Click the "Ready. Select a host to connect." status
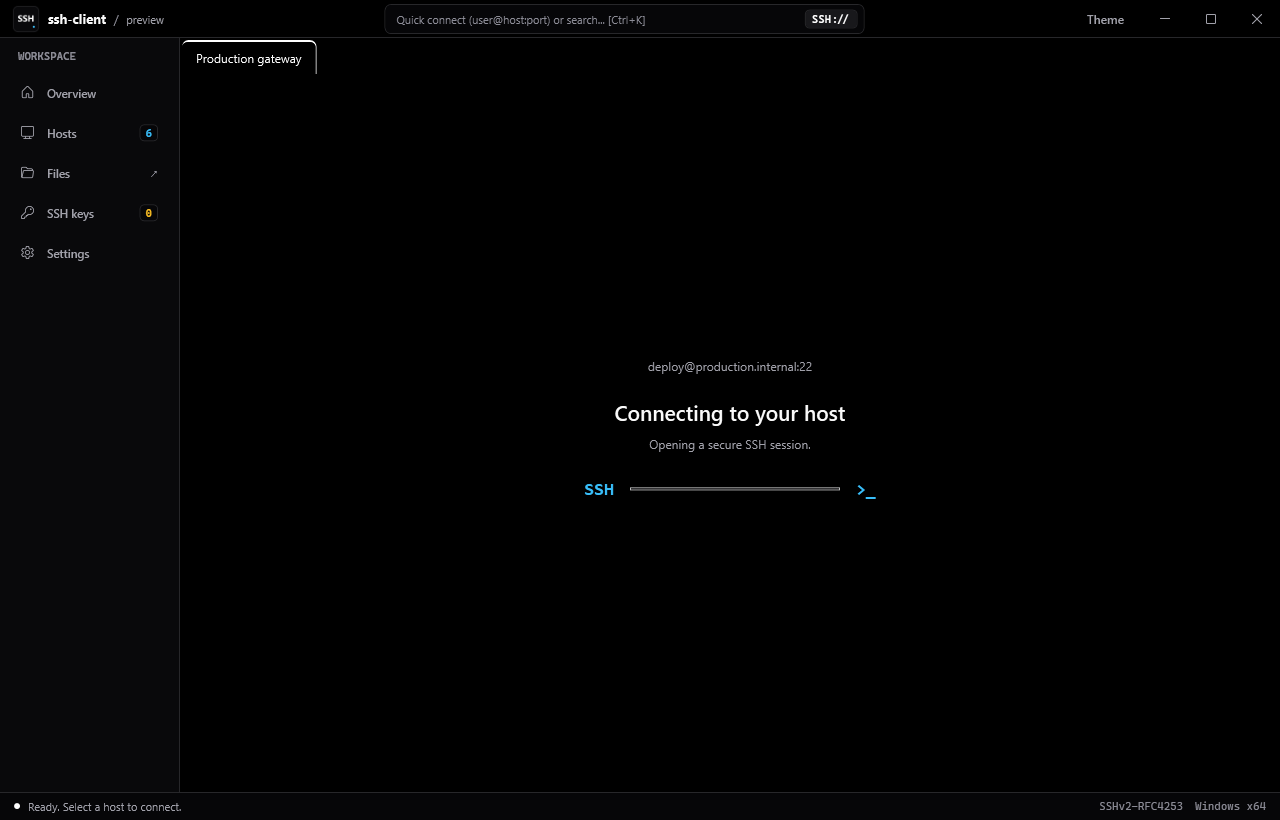 pos(105,807)
